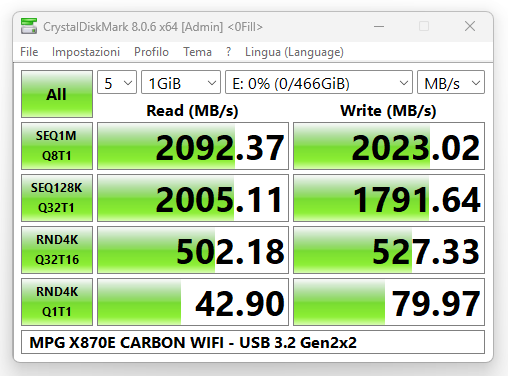The image size is (508, 376).
Task: Click the CrystalDiskMark app icon in title bar
Action: pyautogui.click(x=29, y=26)
